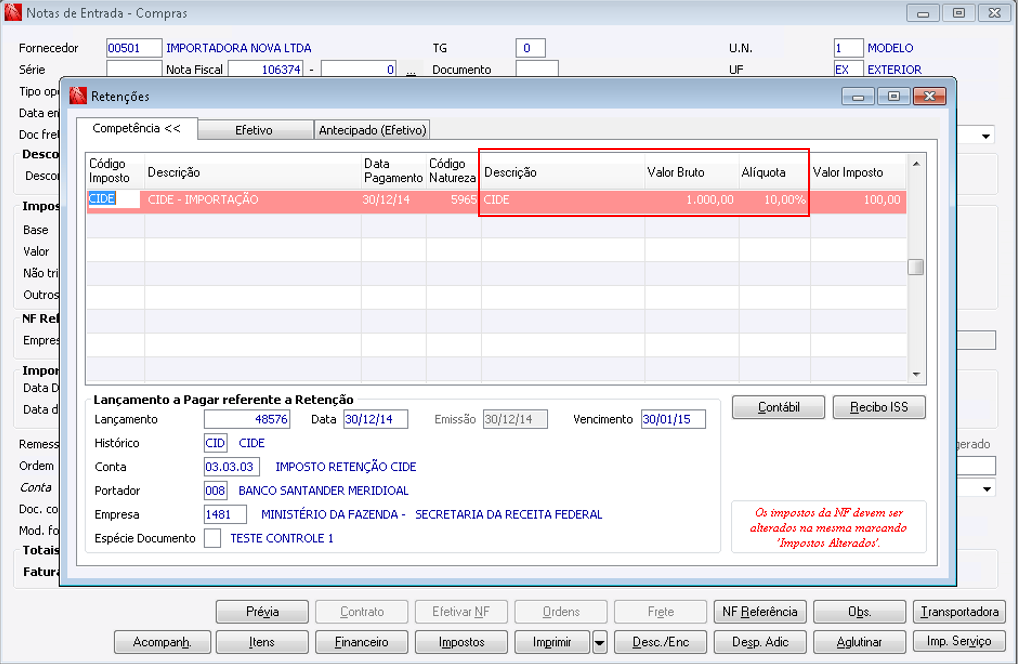Click the Espécie Documento field
Screen dimensions: 1018x664
pyautogui.click(x=212, y=538)
